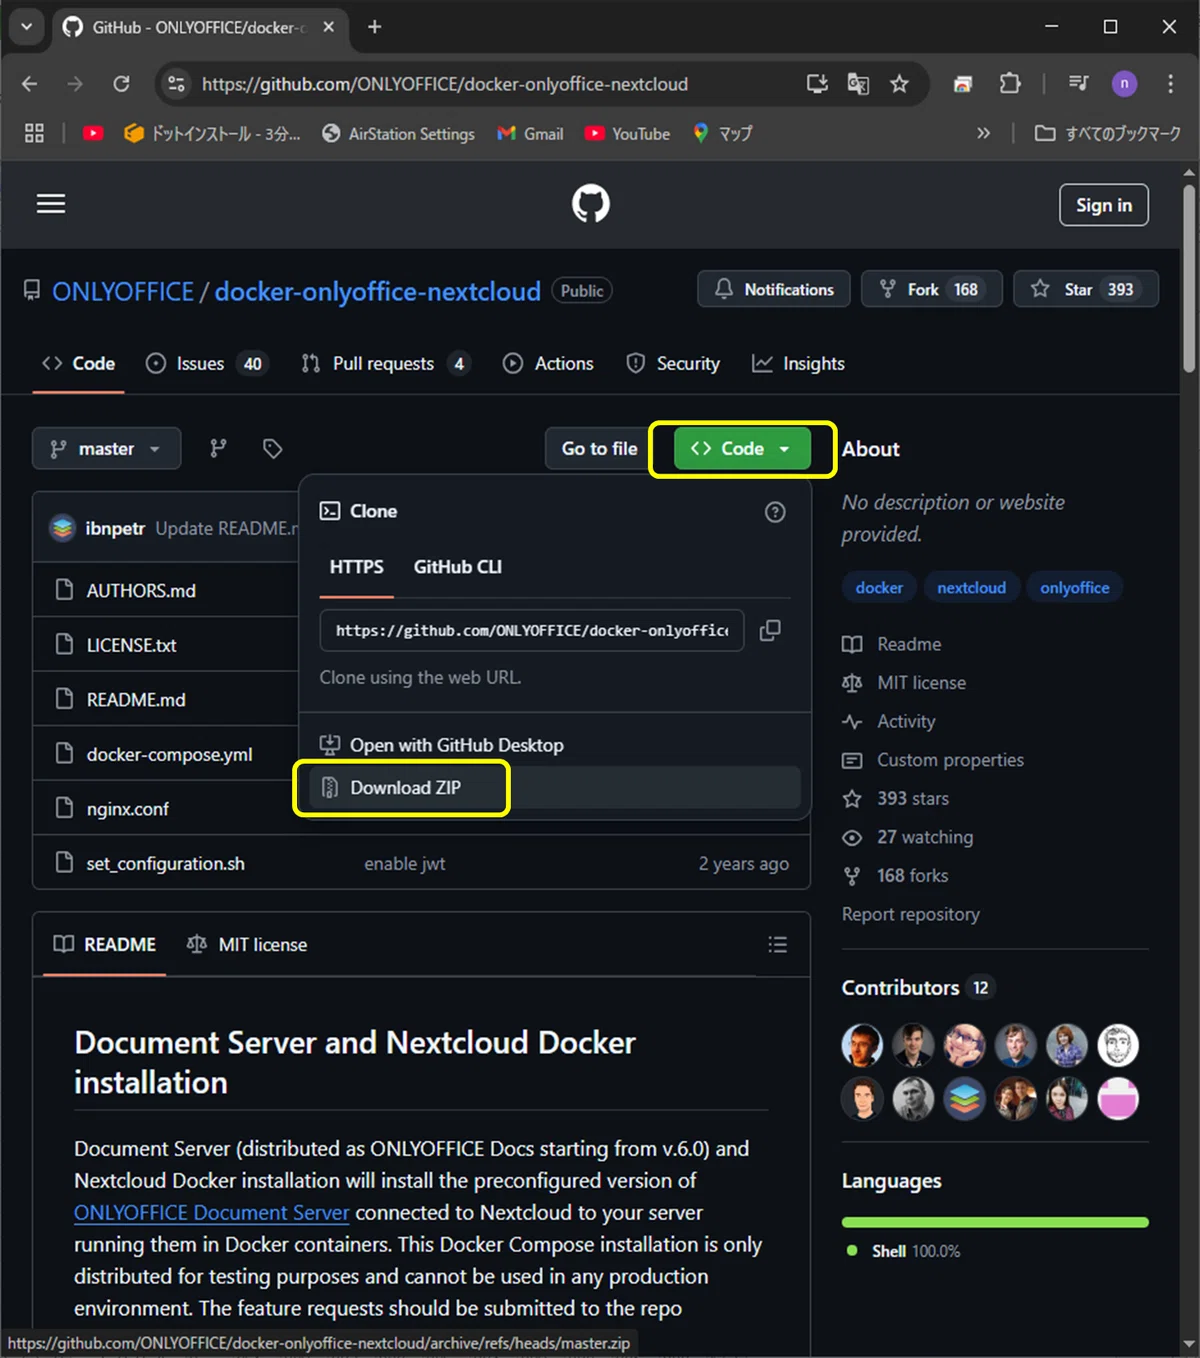Screen dimensions: 1200x1358
Task: Open the browser profile avatar
Action: click(1124, 84)
